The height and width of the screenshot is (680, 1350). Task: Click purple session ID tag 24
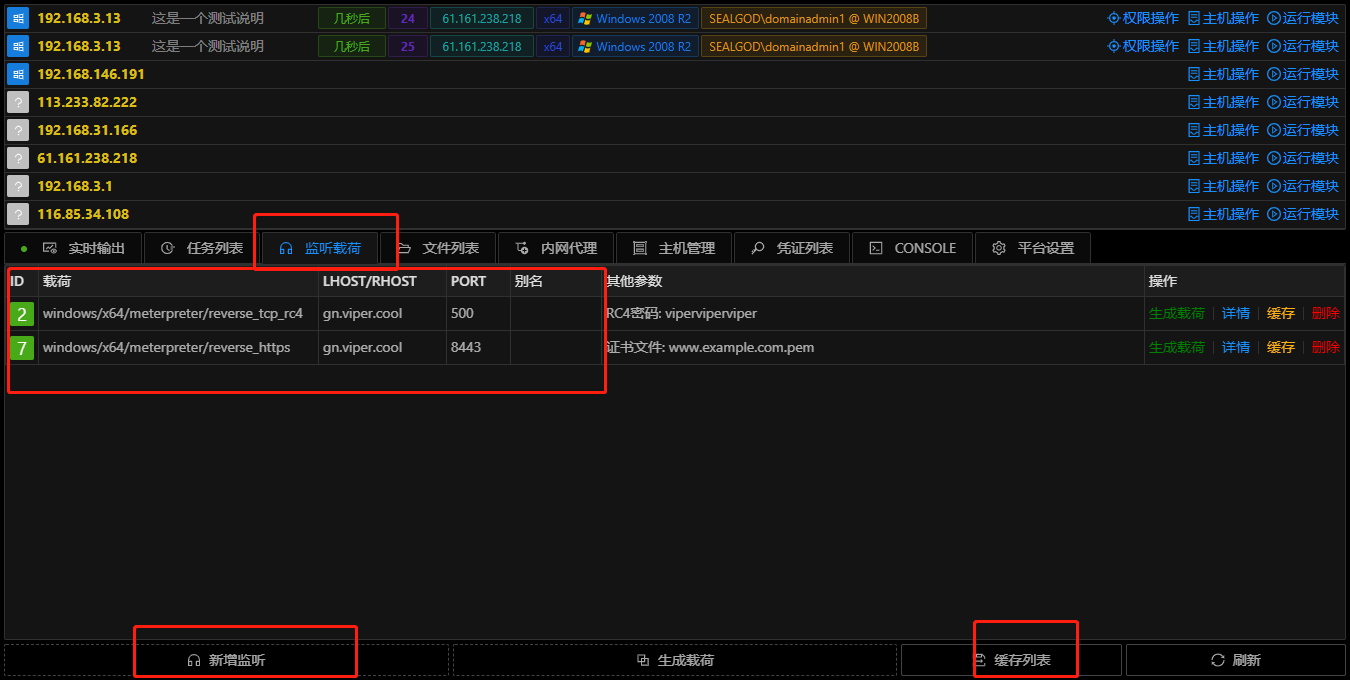[x=407, y=18]
